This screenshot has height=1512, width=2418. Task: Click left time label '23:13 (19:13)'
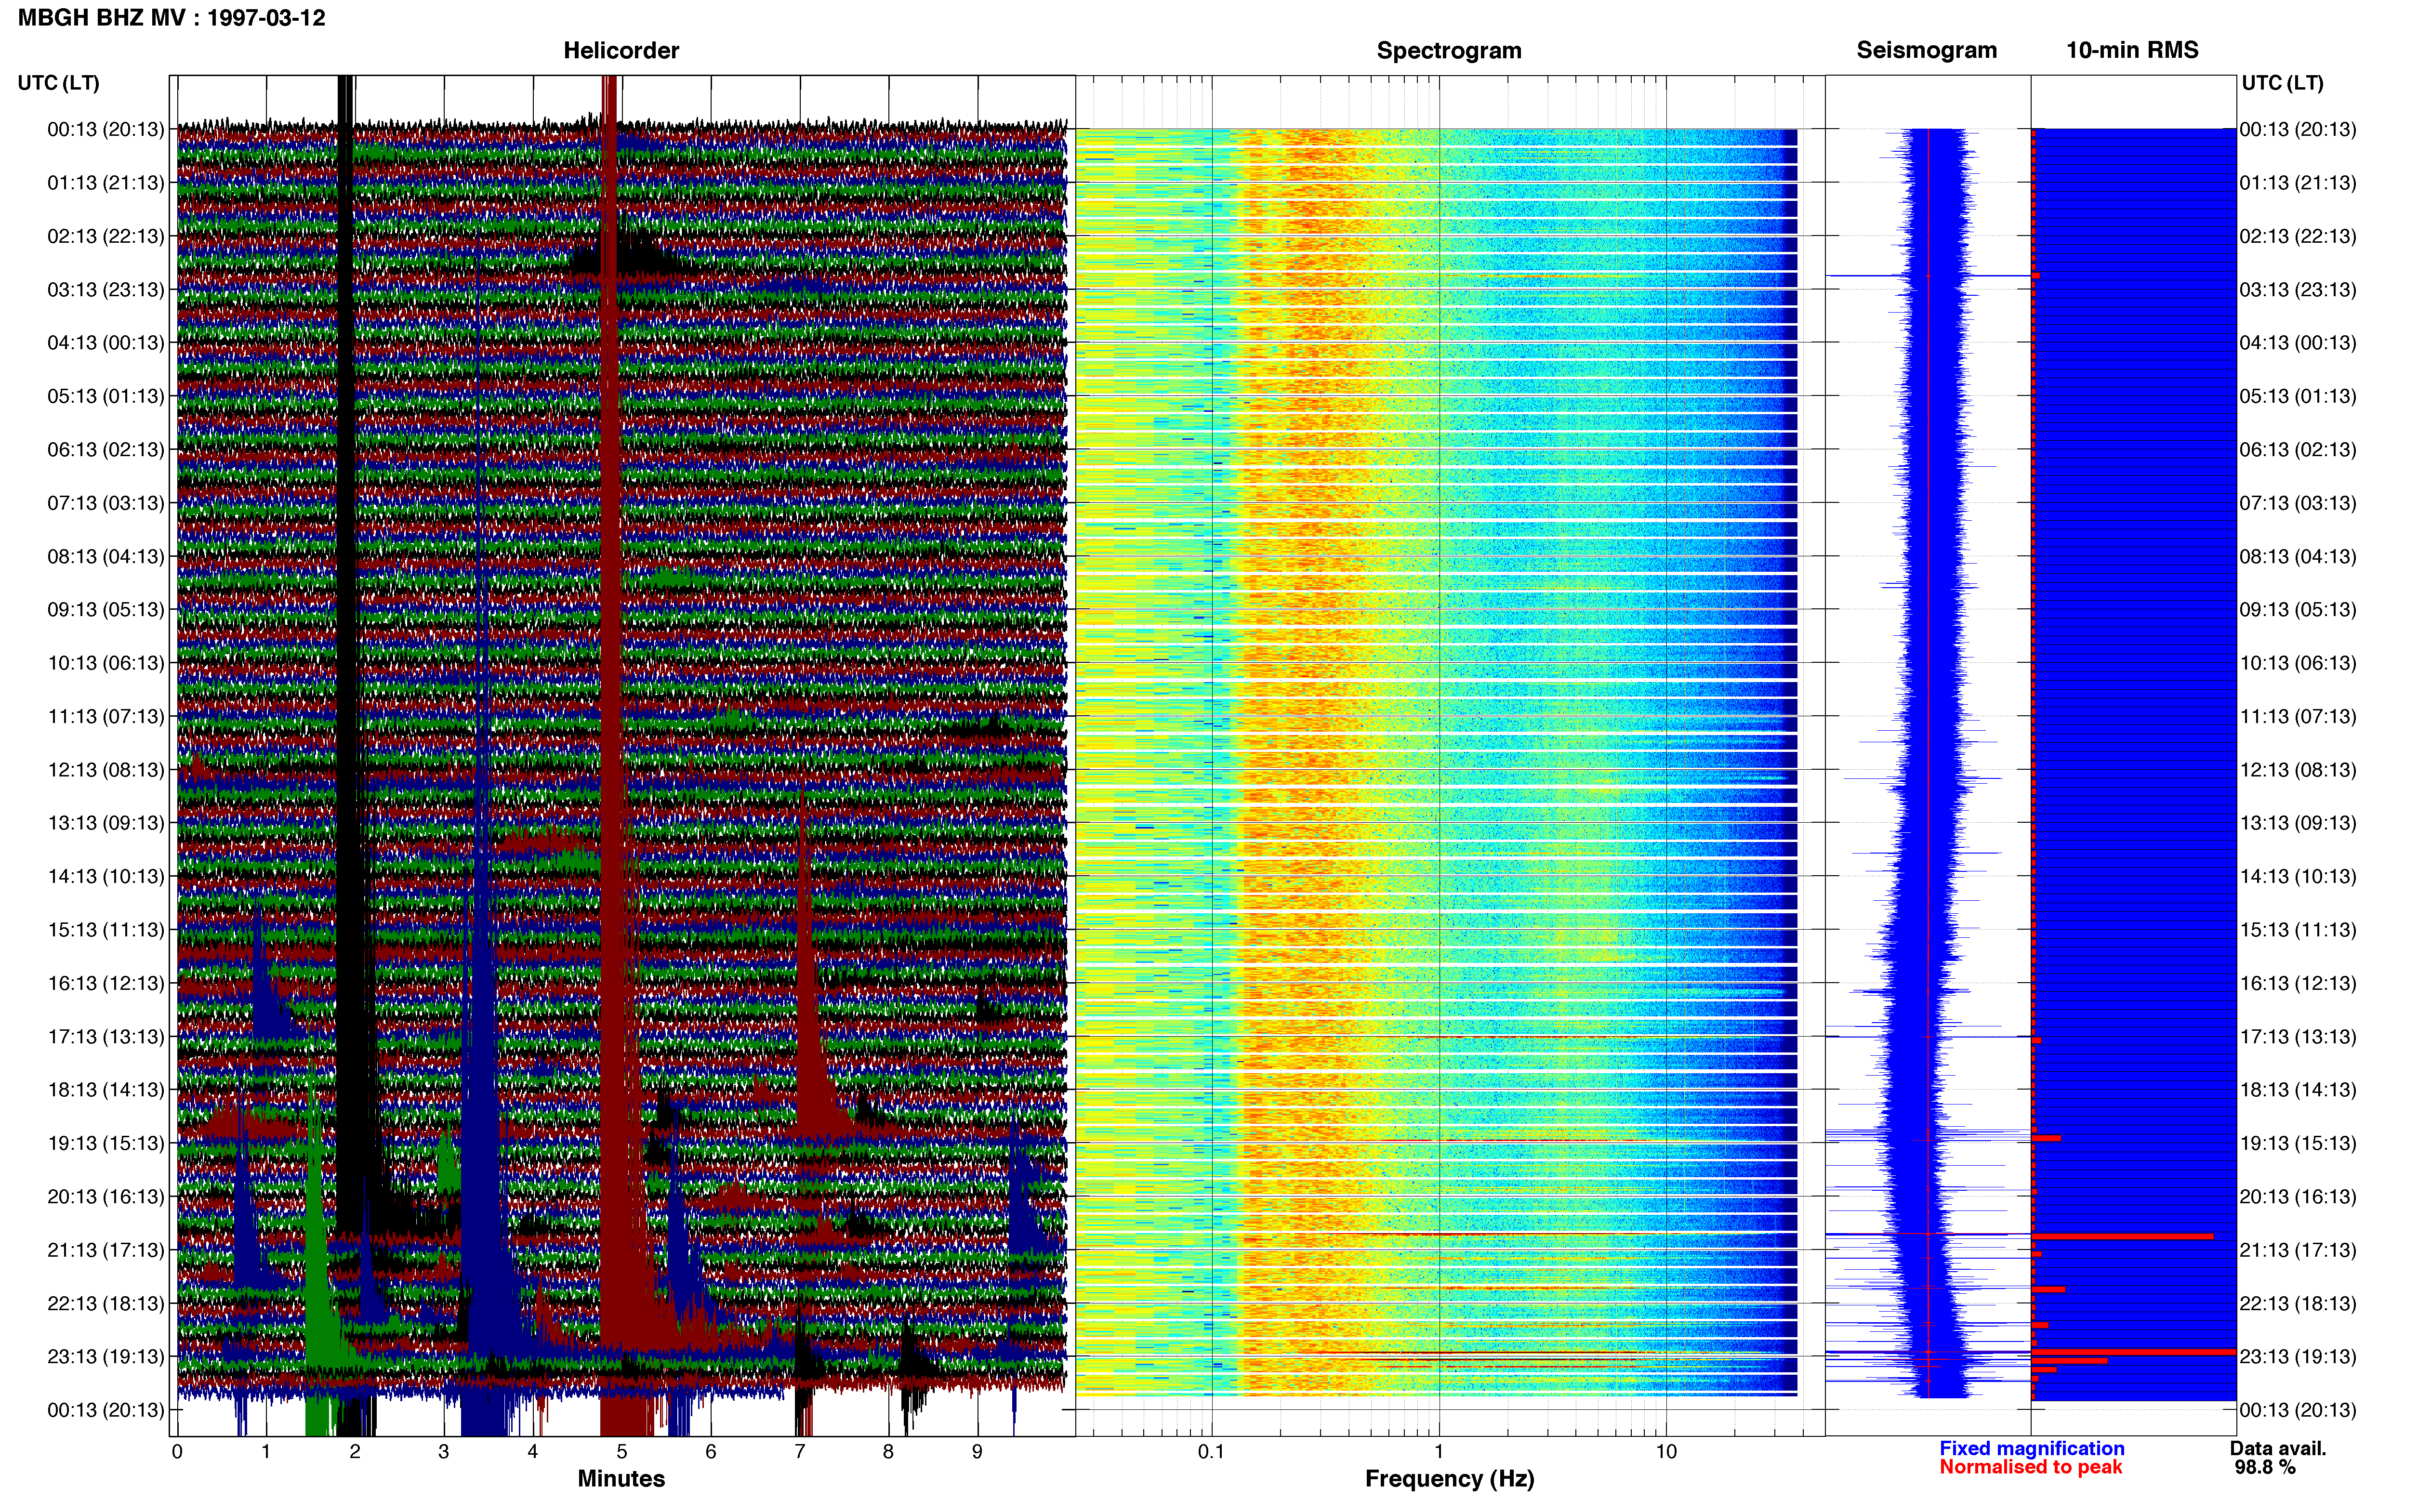coord(106,1357)
